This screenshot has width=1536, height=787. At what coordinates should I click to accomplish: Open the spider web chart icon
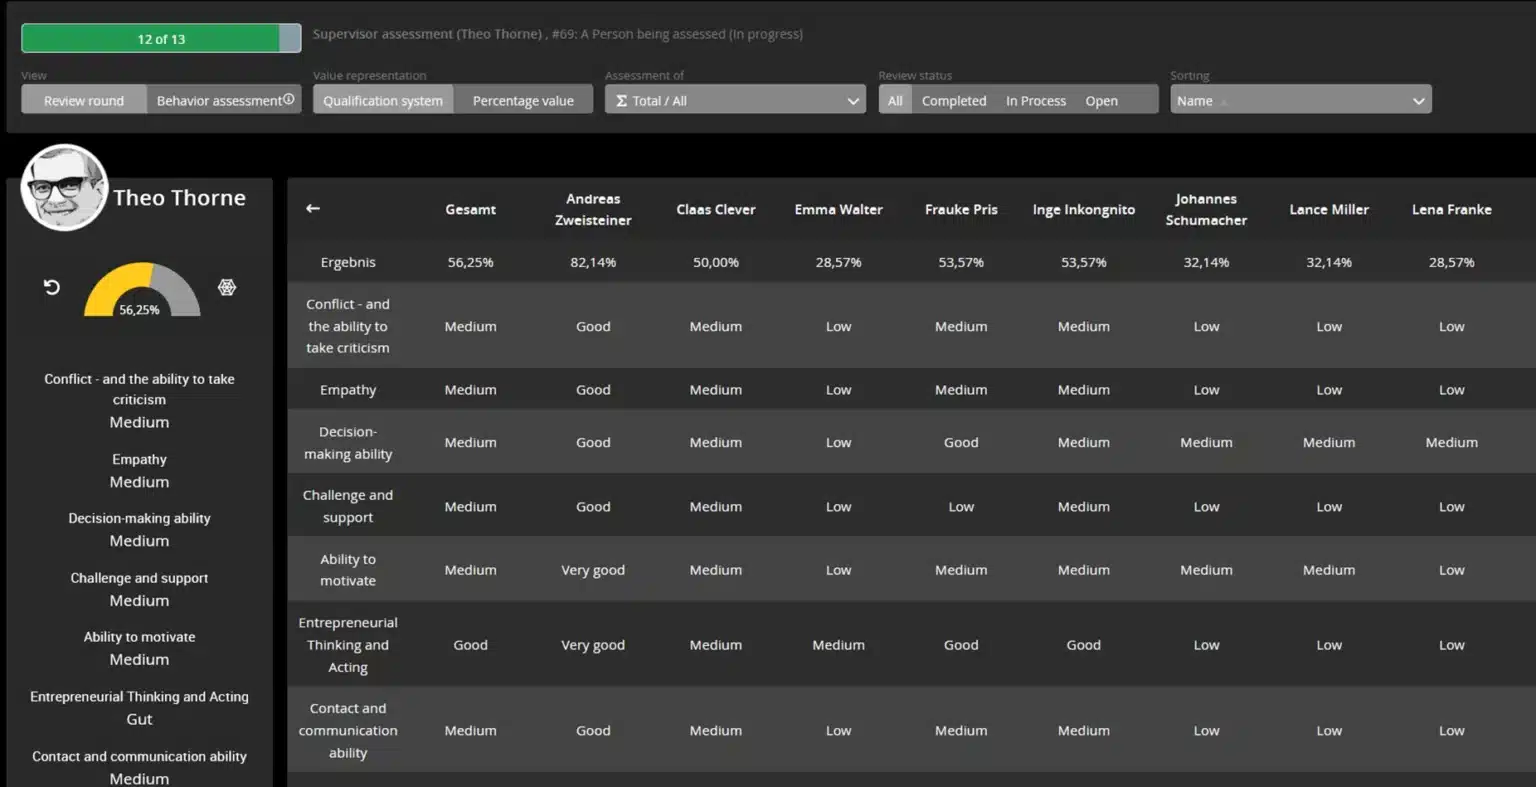point(227,288)
